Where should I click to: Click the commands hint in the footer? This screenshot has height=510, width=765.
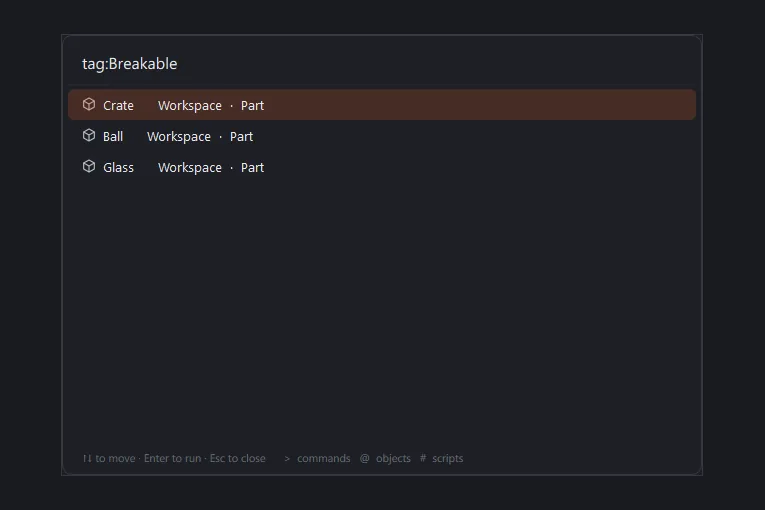point(317,458)
